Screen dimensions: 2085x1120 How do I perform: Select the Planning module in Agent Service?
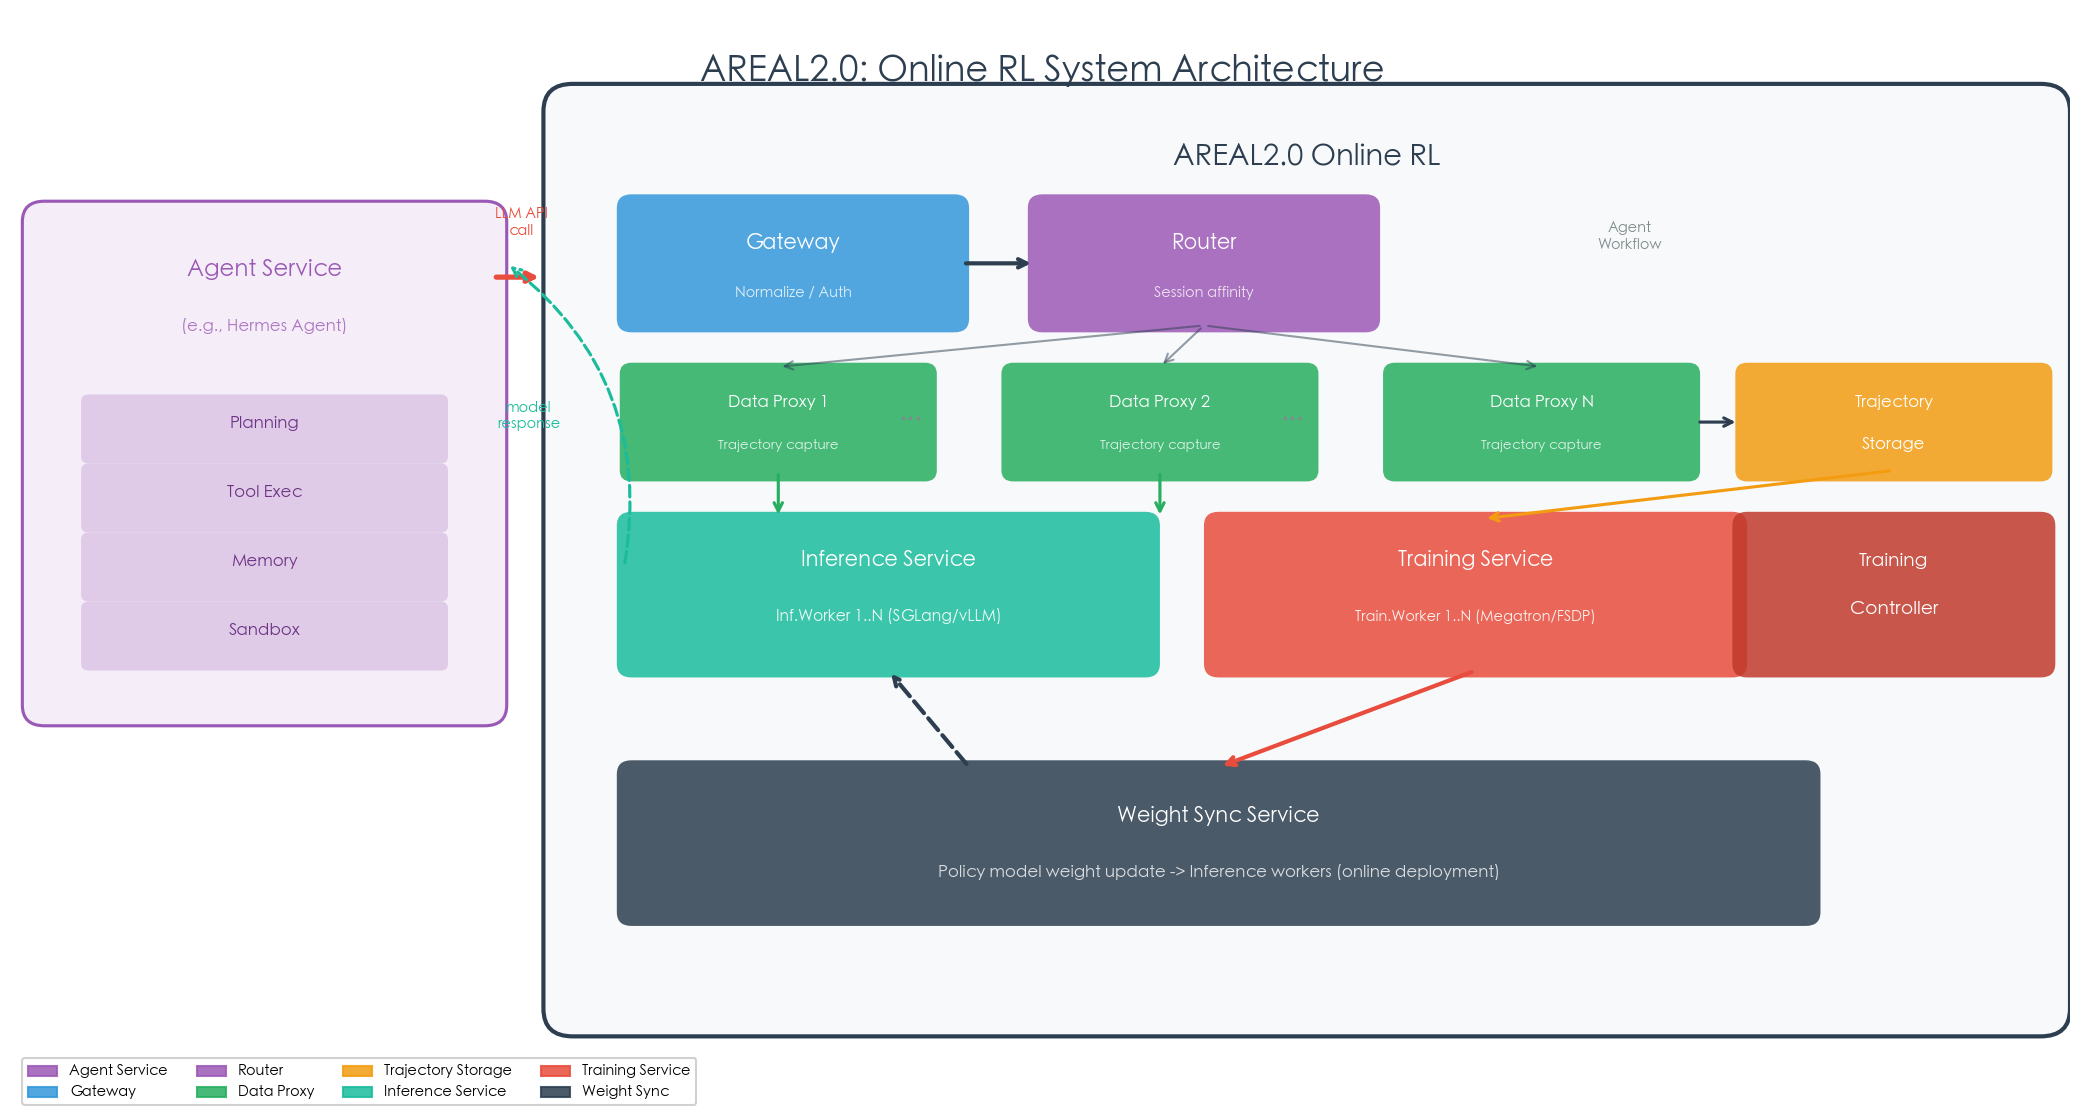tap(264, 428)
